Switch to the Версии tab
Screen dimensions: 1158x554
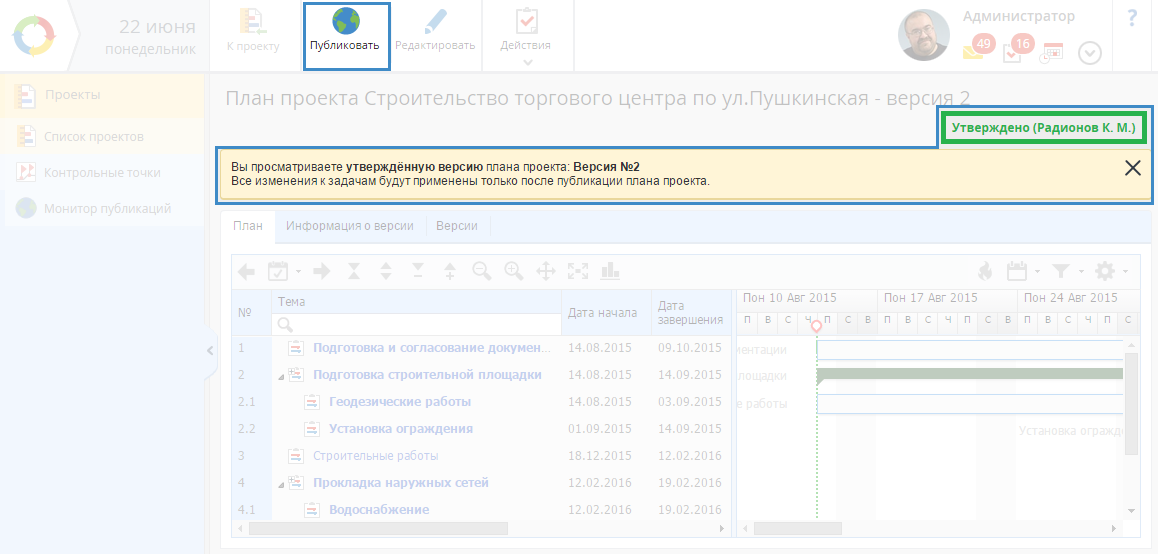(457, 226)
